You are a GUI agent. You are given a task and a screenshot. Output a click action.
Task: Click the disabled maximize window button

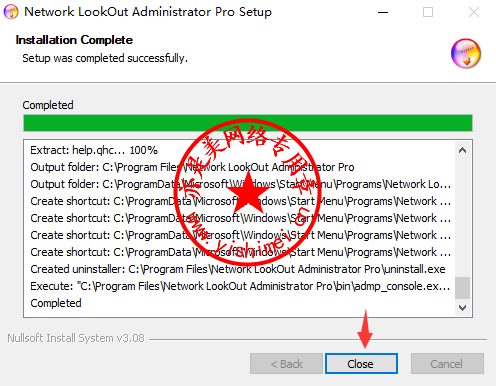(x=428, y=12)
